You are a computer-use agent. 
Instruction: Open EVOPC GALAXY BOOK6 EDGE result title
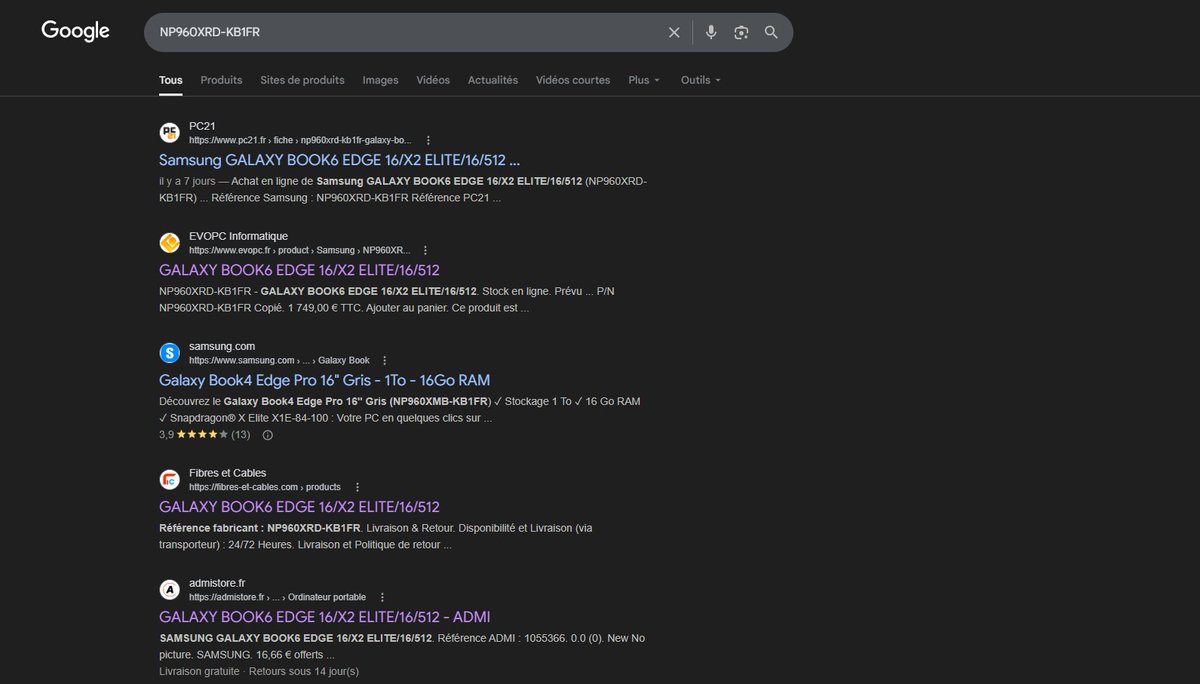click(x=299, y=270)
